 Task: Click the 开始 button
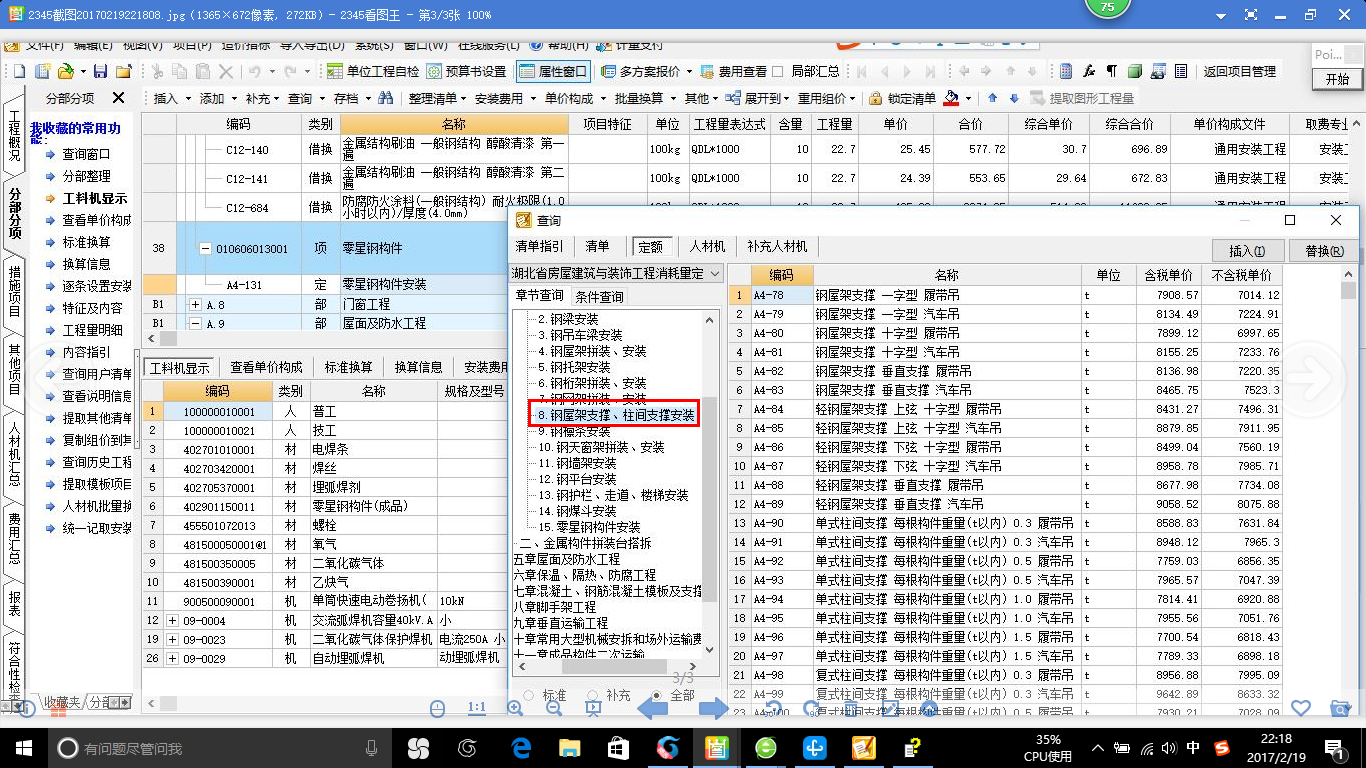point(1336,79)
